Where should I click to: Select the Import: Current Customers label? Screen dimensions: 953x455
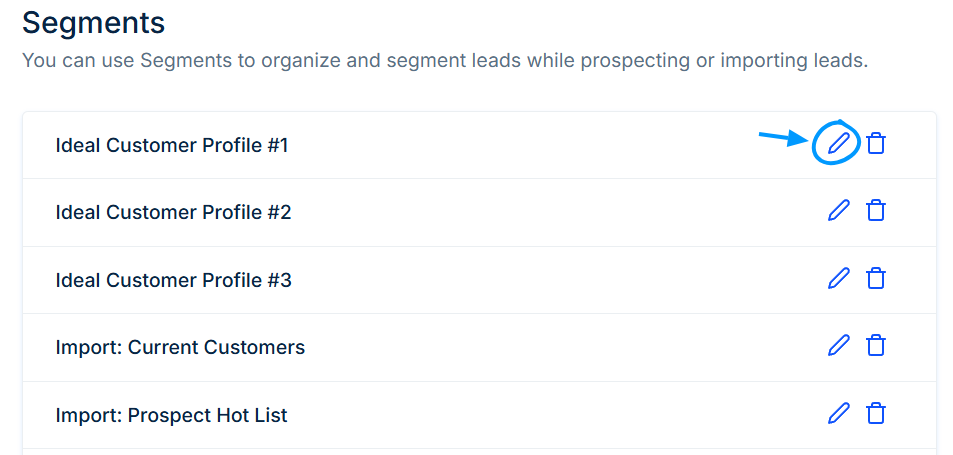(x=180, y=347)
